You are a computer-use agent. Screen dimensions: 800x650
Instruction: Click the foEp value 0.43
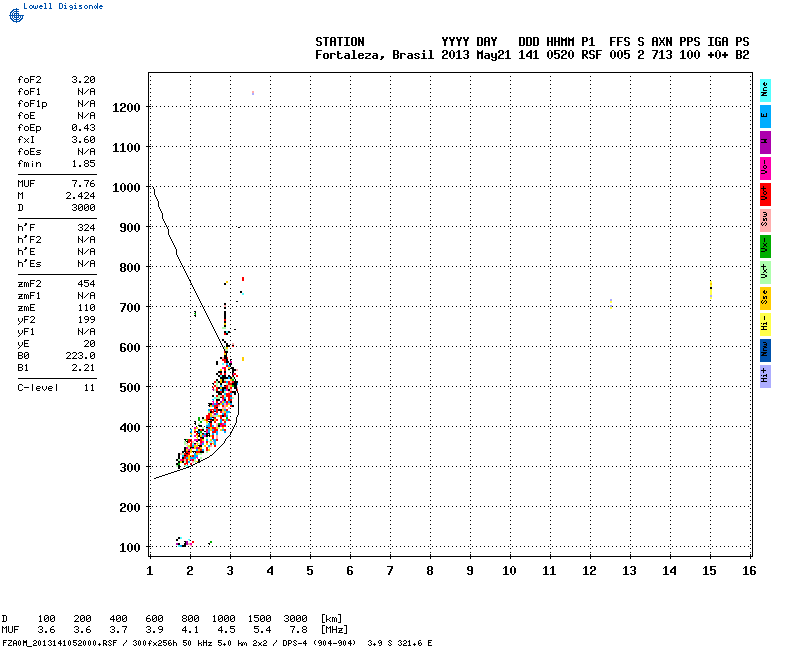[x=83, y=128]
